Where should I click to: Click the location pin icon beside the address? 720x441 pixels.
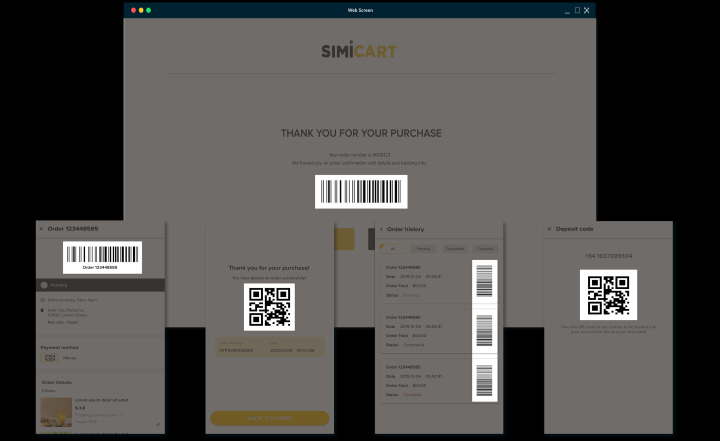click(43, 311)
